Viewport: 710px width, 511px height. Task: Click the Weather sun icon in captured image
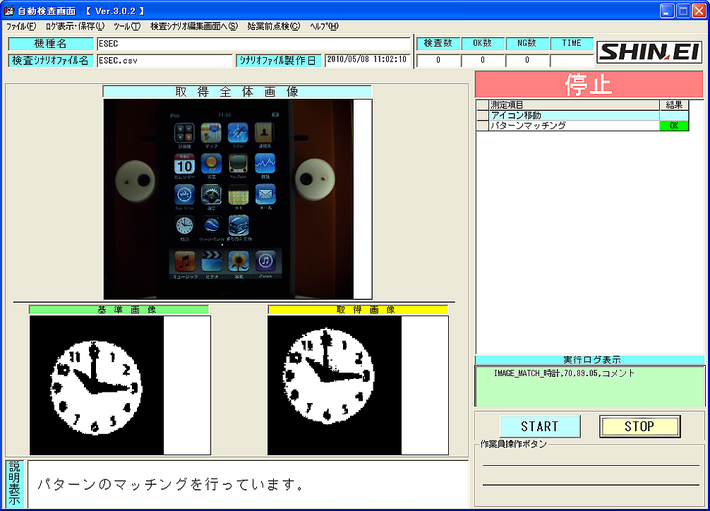[211, 164]
